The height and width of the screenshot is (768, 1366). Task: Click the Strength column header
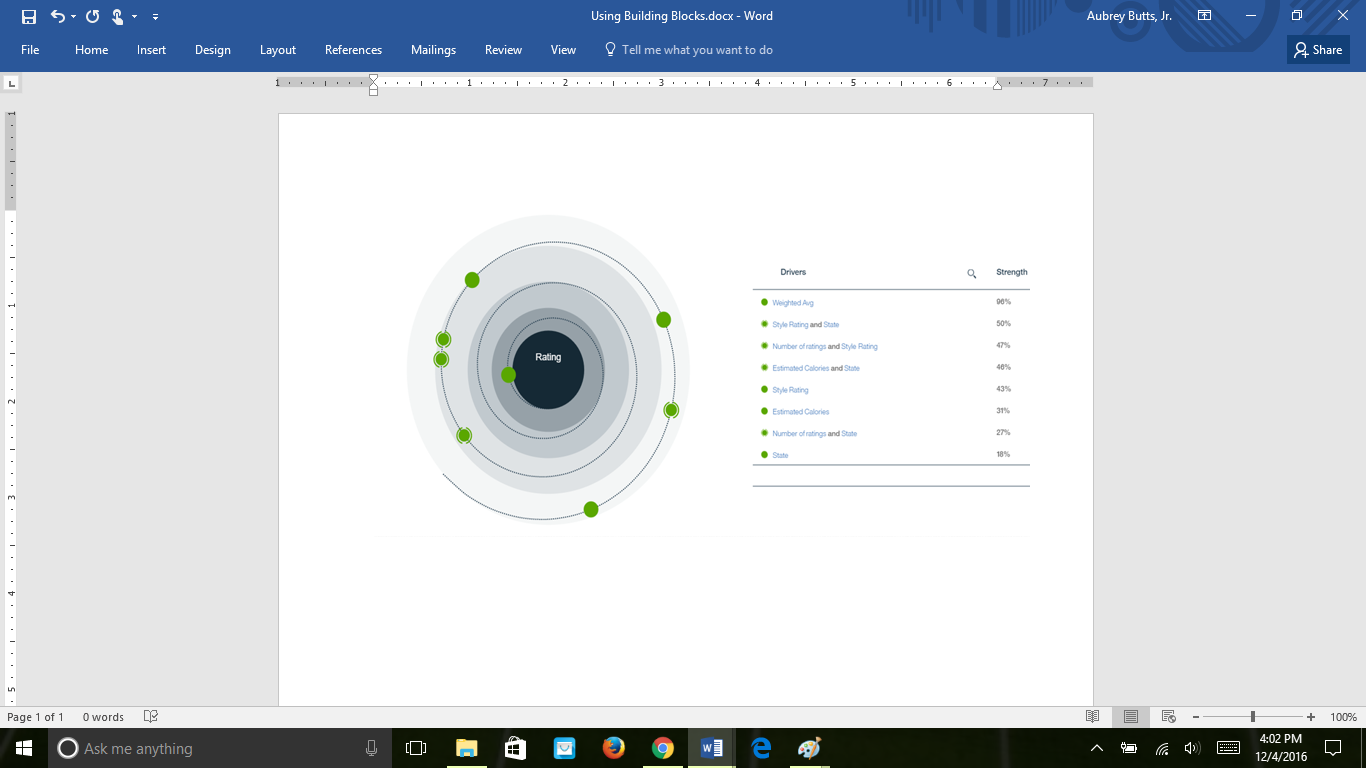pos(1011,272)
